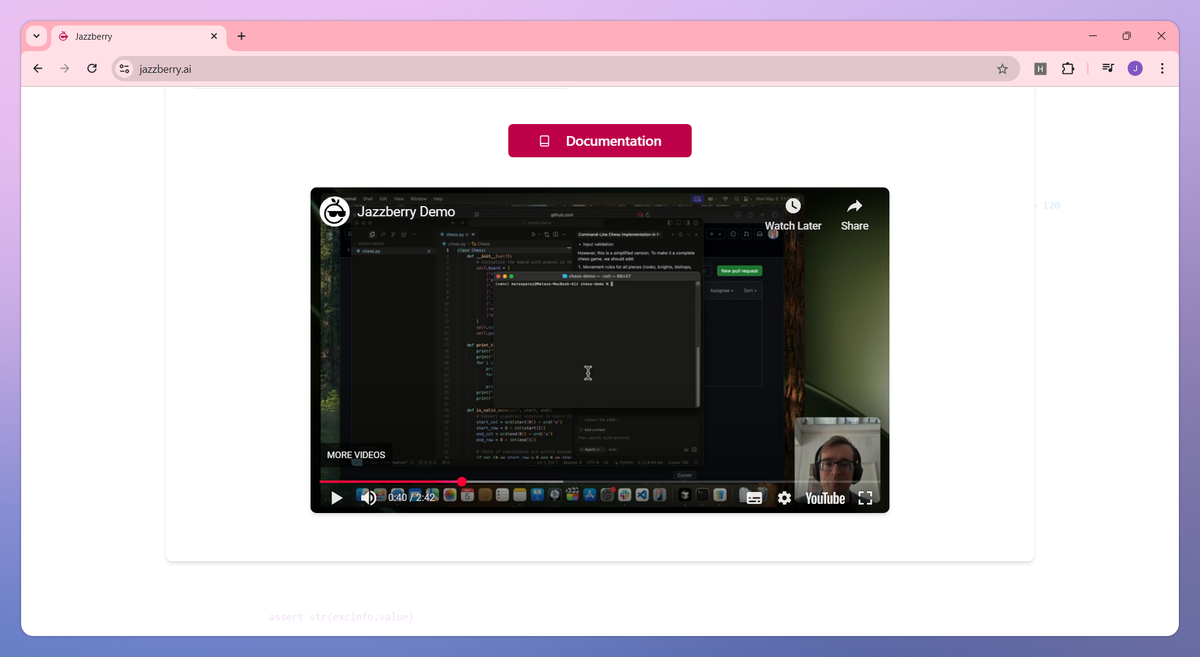This screenshot has height=657, width=1200.
Task: Mute the video with the speaker icon
Action: (x=368, y=497)
